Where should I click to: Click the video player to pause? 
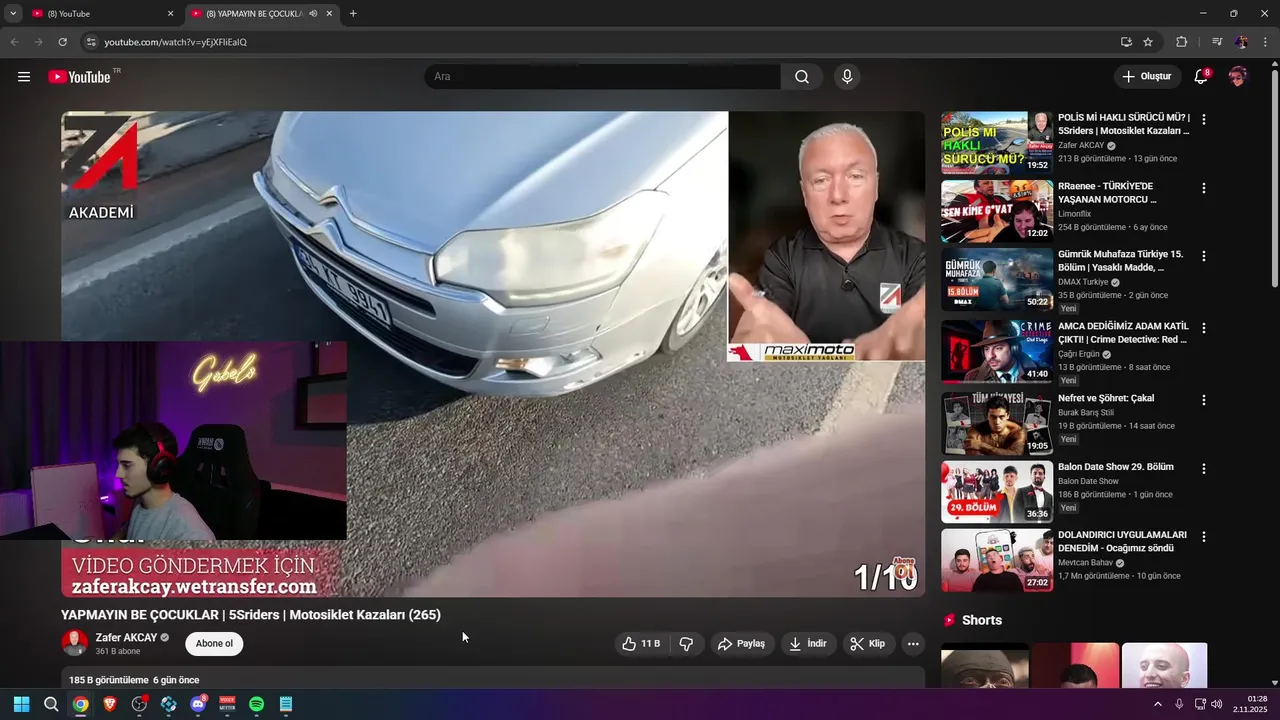click(x=493, y=354)
